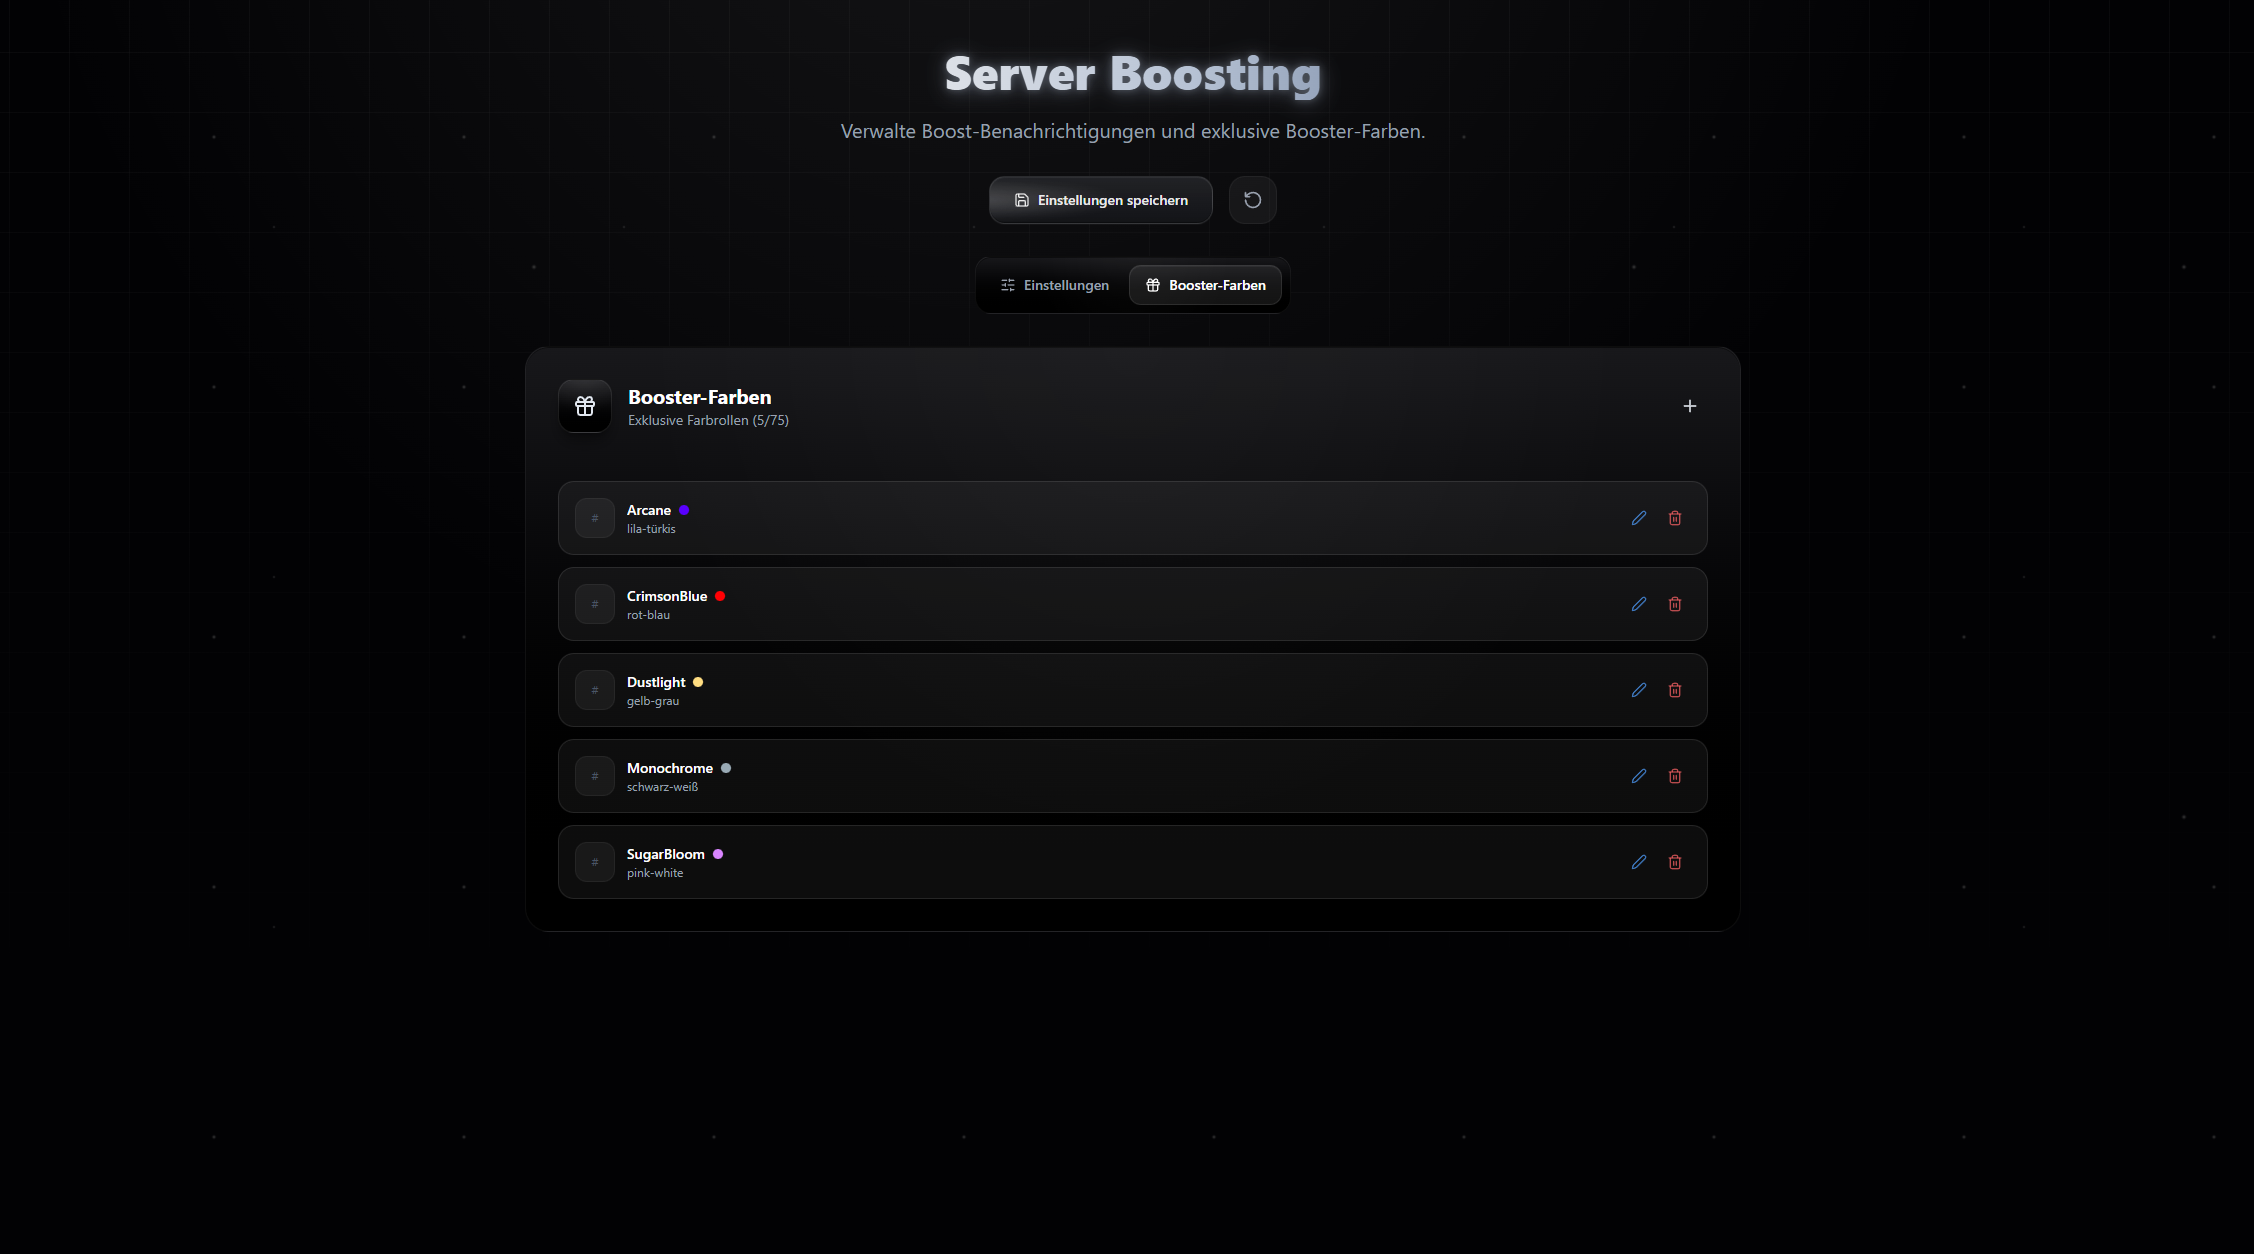The height and width of the screenshot is (1254, 2254).
Task: Click the hash icon of Monochrome row
Action: [595, 776]
